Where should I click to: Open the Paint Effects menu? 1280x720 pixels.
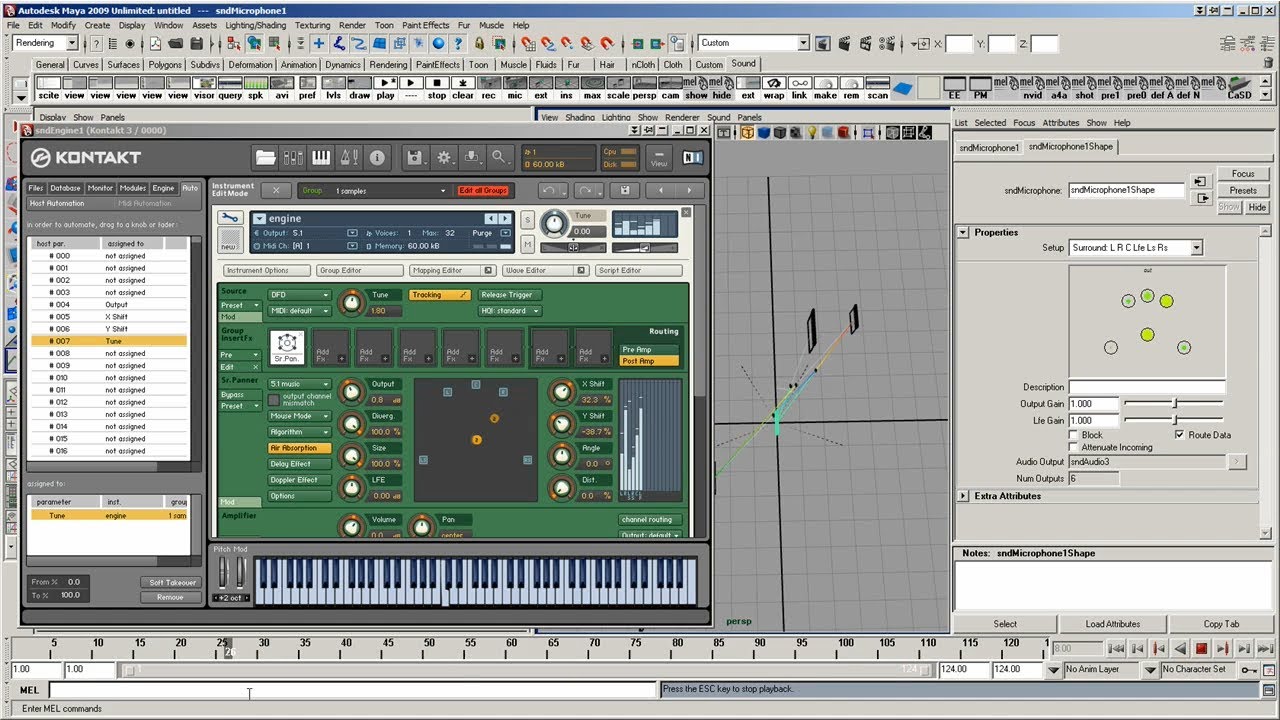click(426, 25)
